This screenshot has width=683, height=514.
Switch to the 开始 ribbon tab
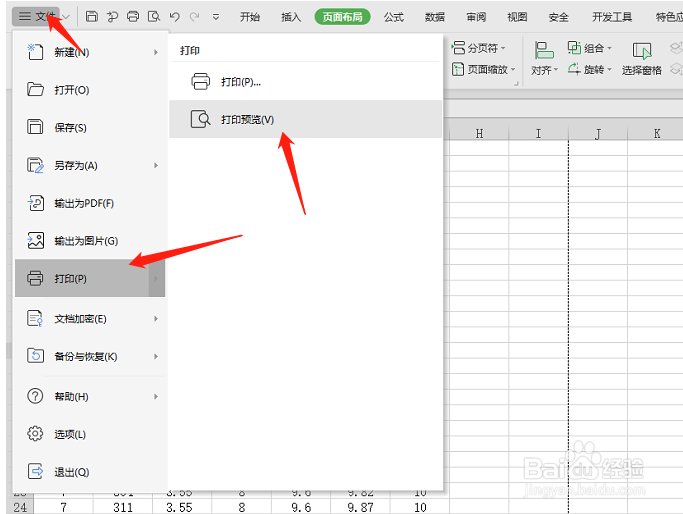(x=250, y=17)
